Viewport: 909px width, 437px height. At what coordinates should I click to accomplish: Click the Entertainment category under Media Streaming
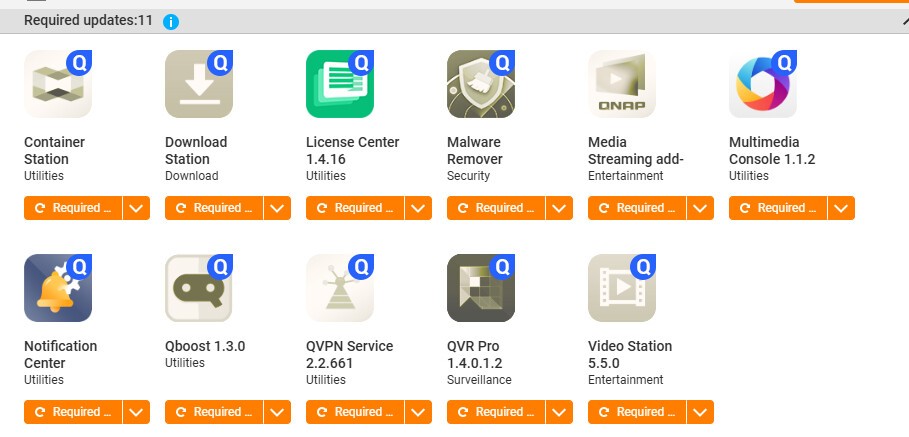[626, 176]
